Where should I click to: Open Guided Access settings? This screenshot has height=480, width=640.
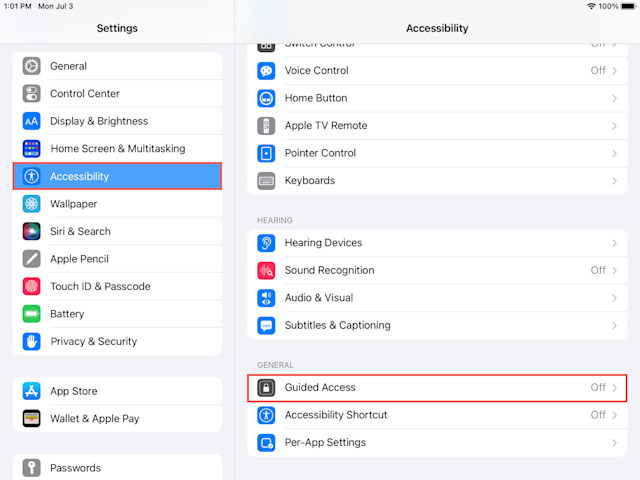pyautogui.click(x=437, y=388)
